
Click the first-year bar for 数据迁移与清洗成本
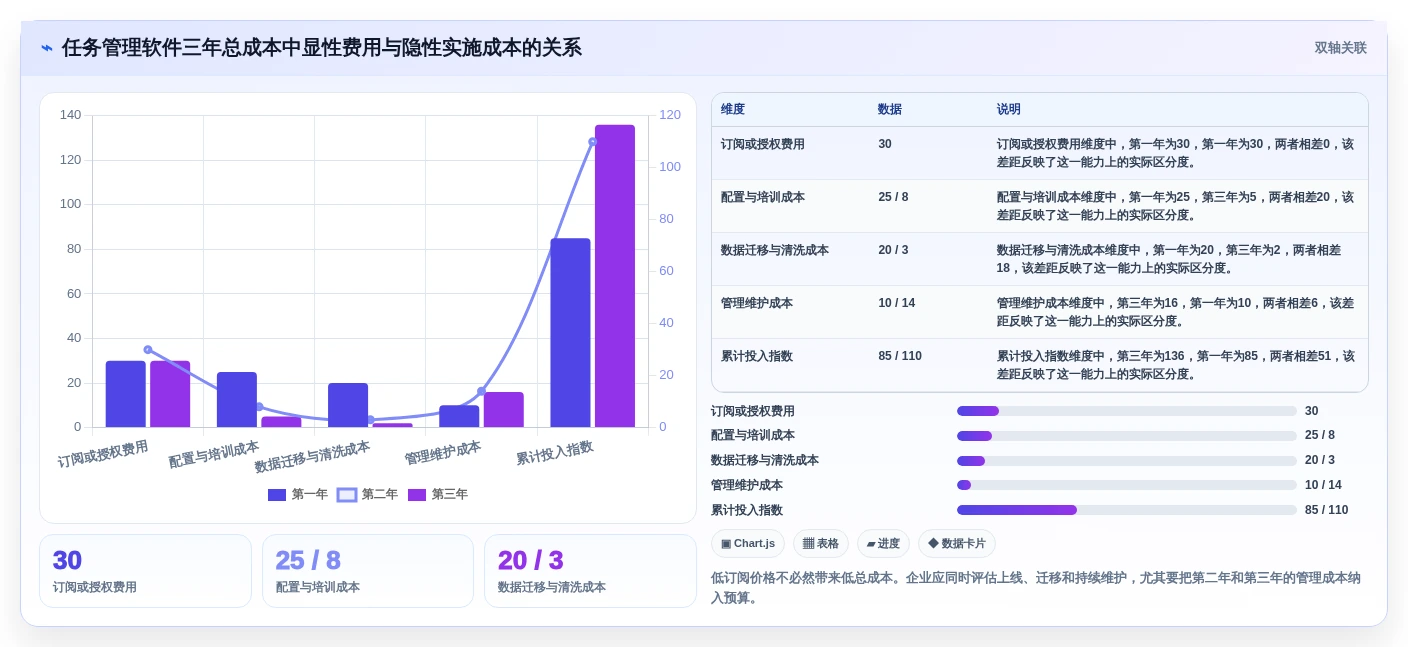coord(348,405)
